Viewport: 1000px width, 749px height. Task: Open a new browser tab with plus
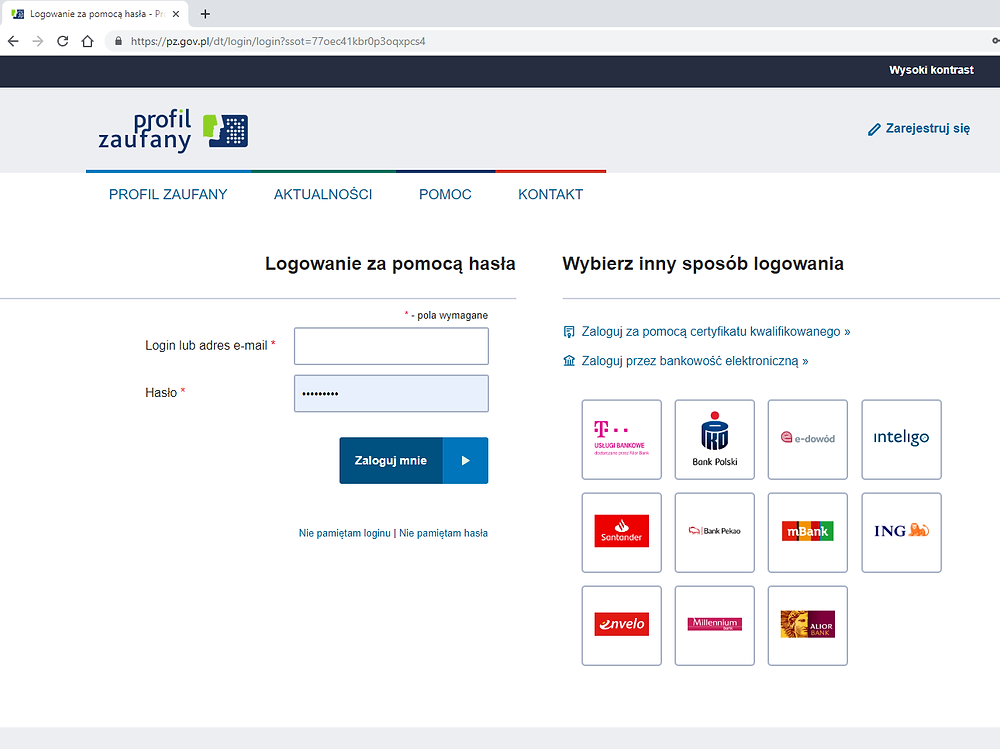point(205,13)
